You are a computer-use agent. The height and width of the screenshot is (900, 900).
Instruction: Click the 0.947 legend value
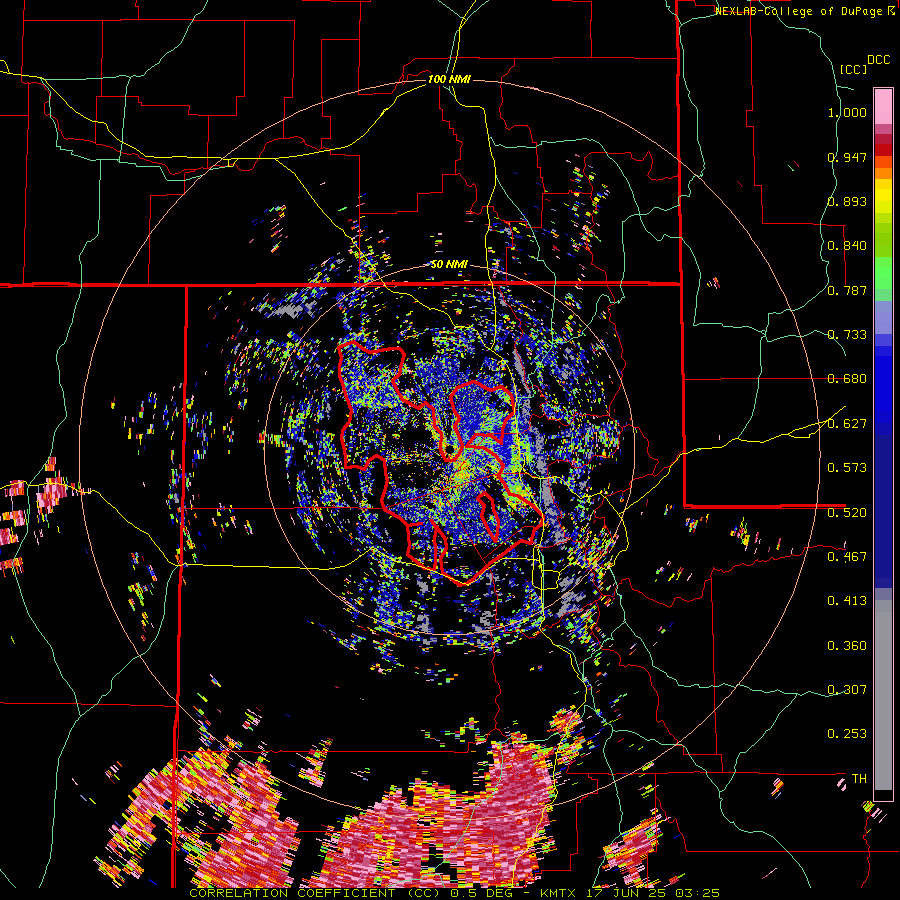pyautogui.click(x=847, y=157)
